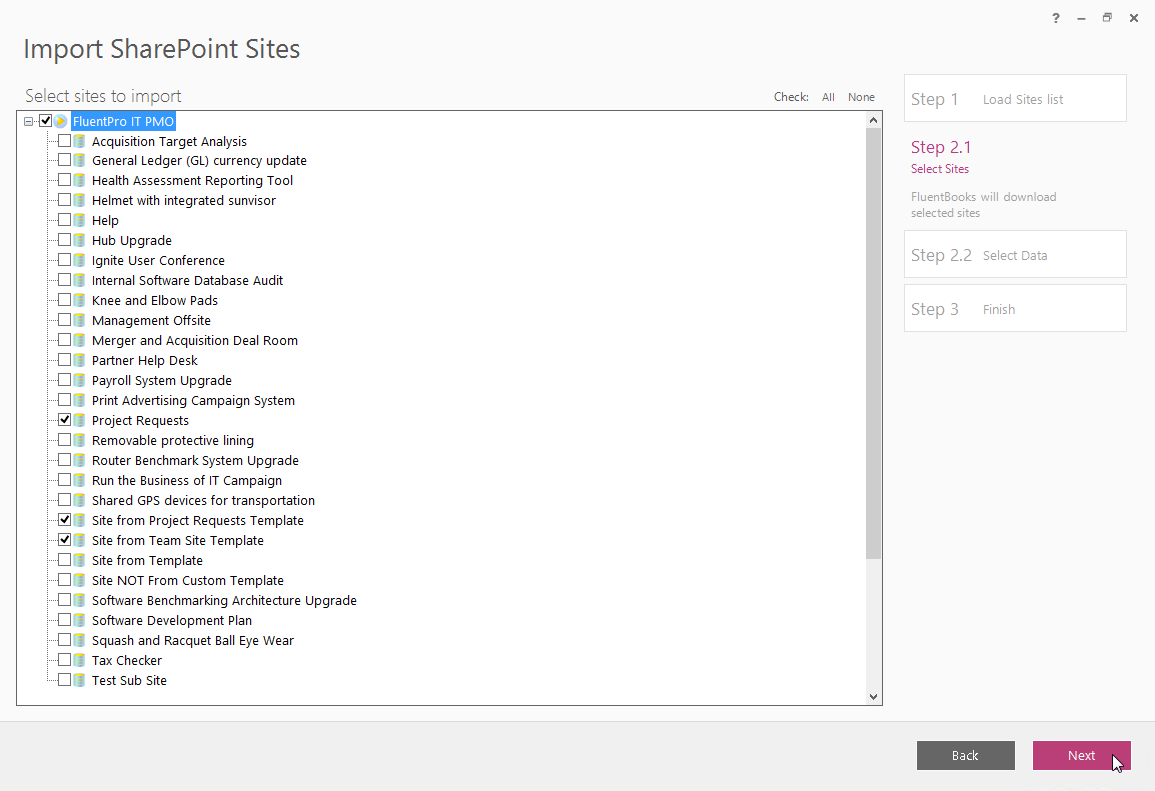
Task: Click the site icon beside Print Advertising Campaign System
Action: pyautogui.click(x=80, y=400)
